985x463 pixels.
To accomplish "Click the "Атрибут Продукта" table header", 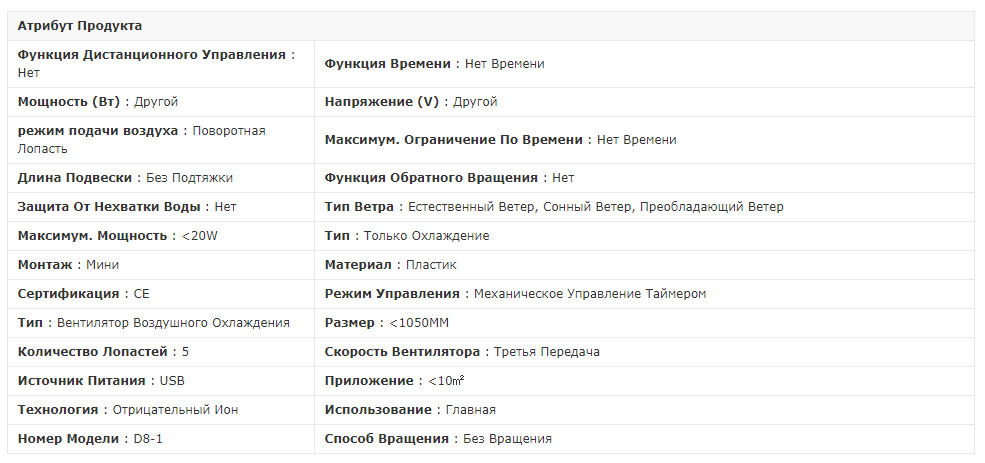I will point(80,25).
